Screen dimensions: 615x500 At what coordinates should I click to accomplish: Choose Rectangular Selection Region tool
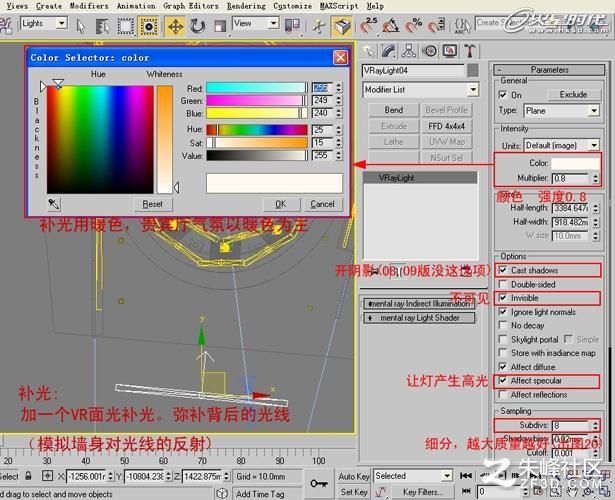(x=126, y=27)
